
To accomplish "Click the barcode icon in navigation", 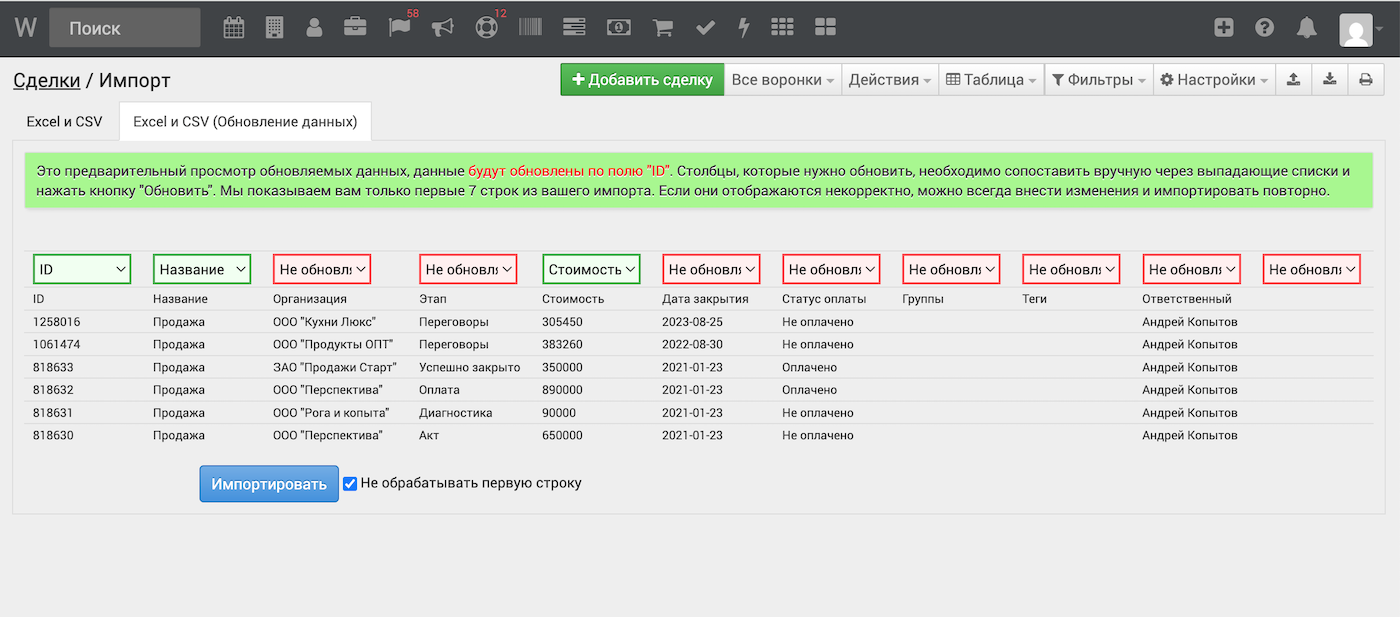I will (530, 28).
